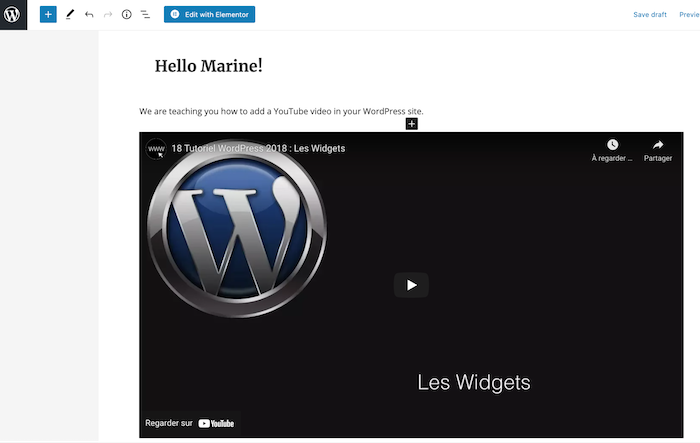Click the www channel avatar in the video

click(156, 149)
